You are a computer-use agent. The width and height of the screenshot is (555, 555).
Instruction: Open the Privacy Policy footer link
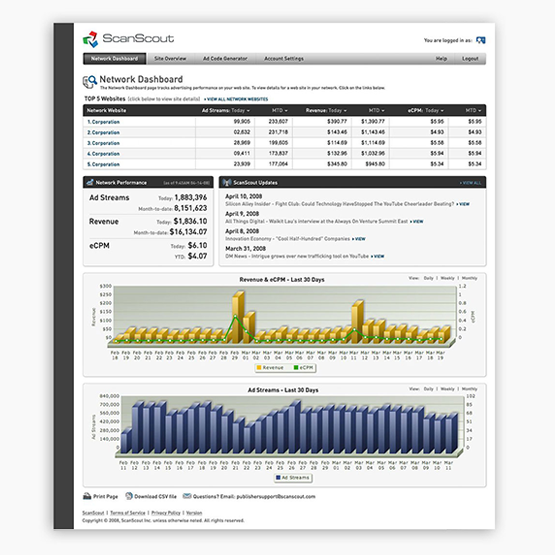pos(166,513)
